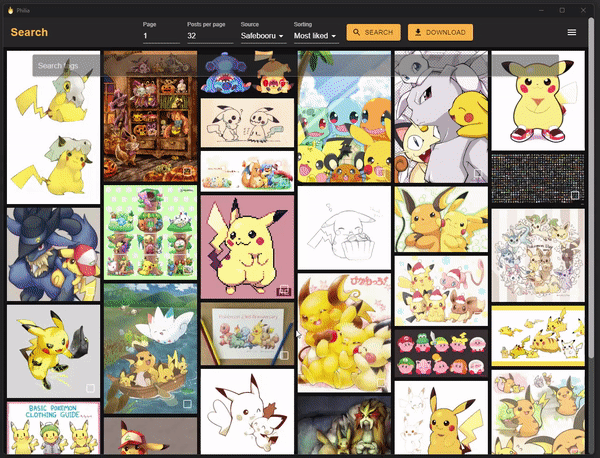
Task: Open the multiple Raichu artwork thumbnail
Action: click(538, 412)
